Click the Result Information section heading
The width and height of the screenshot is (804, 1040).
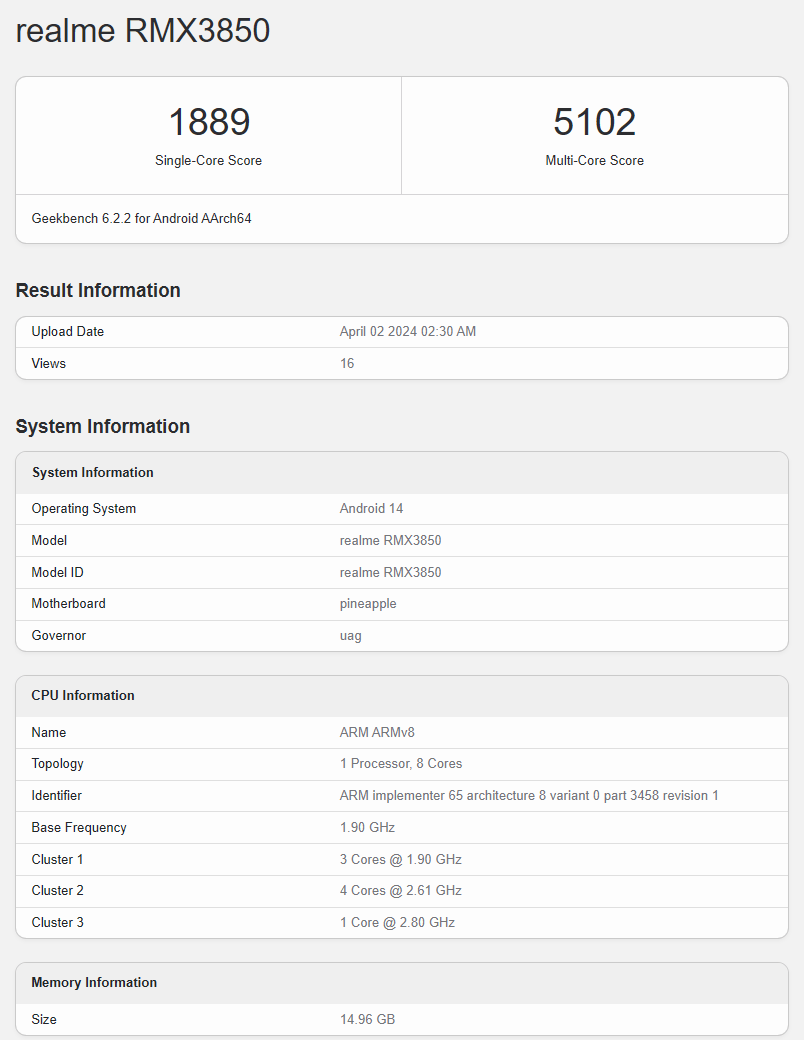coord(97,290)
